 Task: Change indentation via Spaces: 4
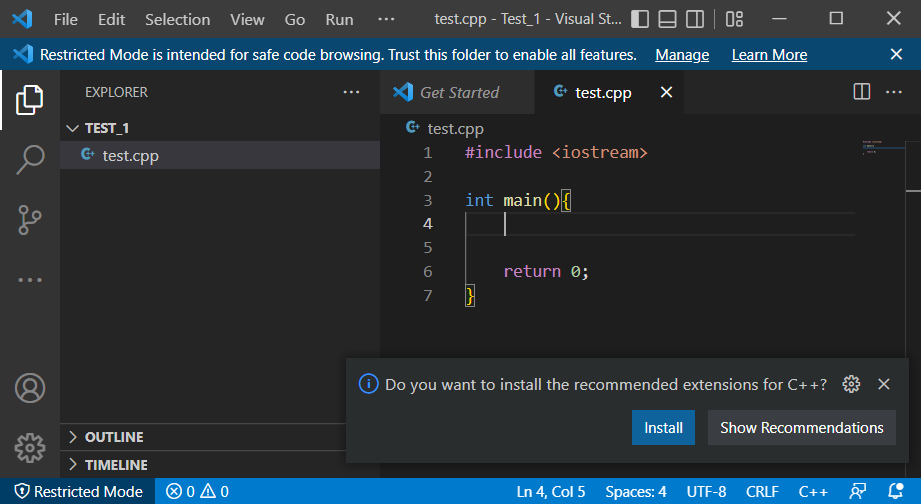[636, 491]
